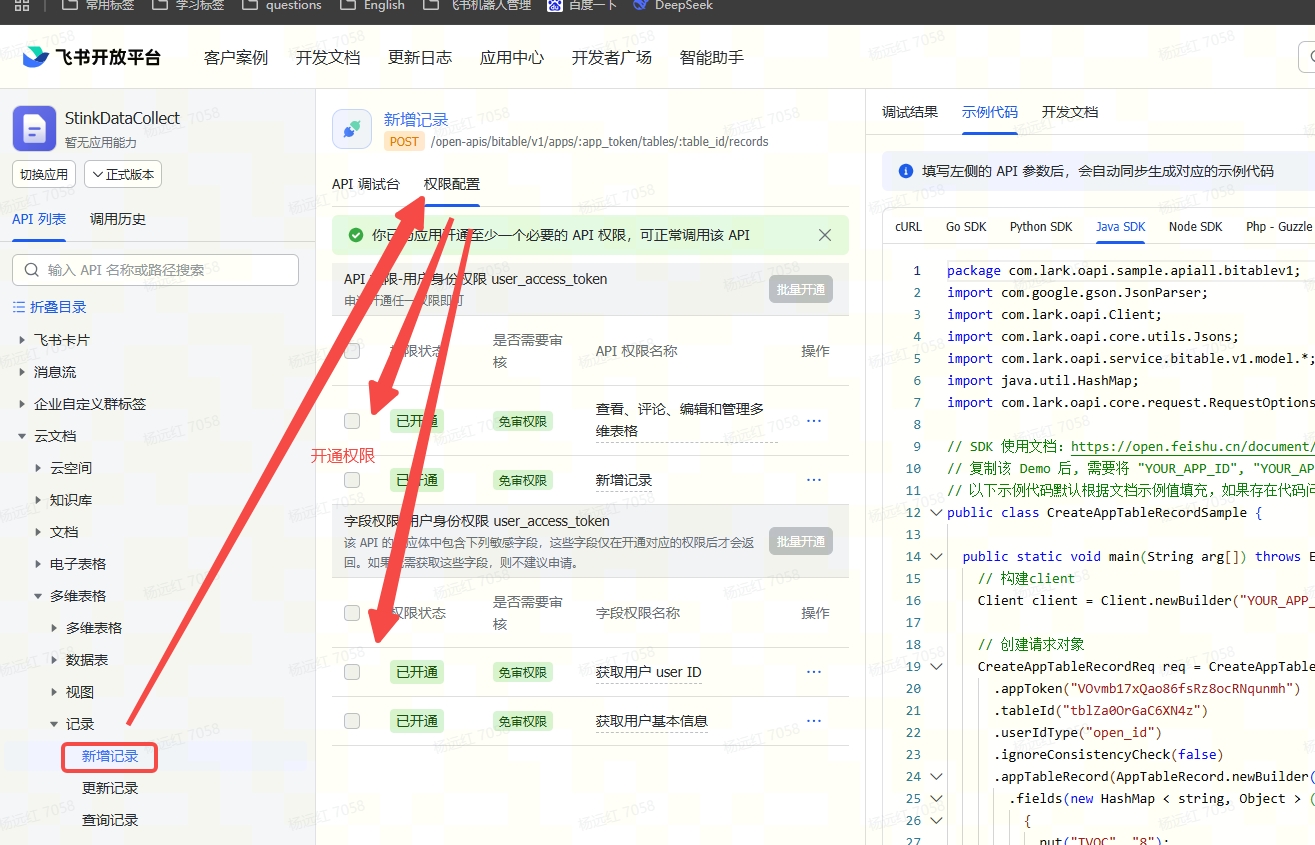Open 更新记录 in the API tree

(x=110, y=788)
